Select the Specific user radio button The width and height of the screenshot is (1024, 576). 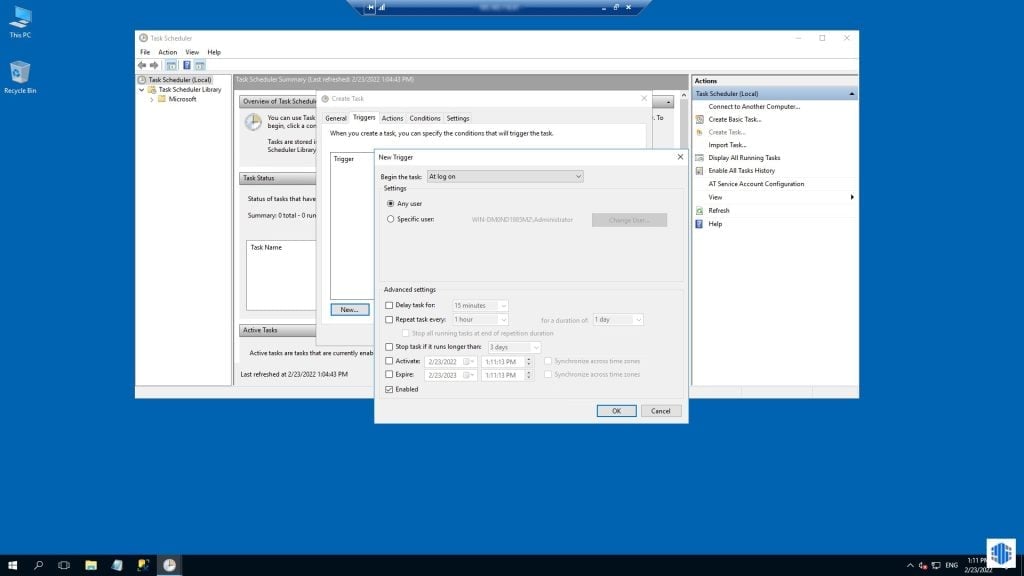click(389, 220)
